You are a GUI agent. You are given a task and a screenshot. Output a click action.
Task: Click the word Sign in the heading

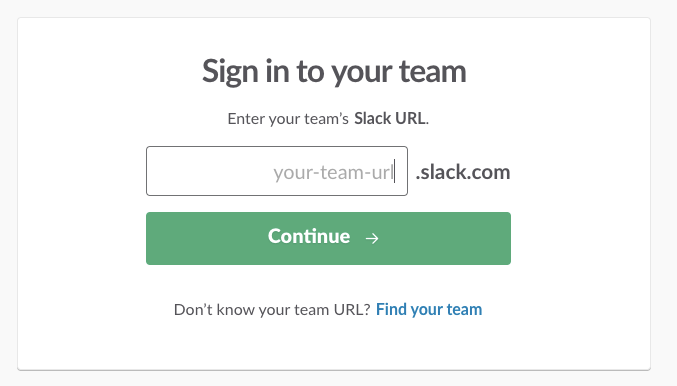[230, 72]
